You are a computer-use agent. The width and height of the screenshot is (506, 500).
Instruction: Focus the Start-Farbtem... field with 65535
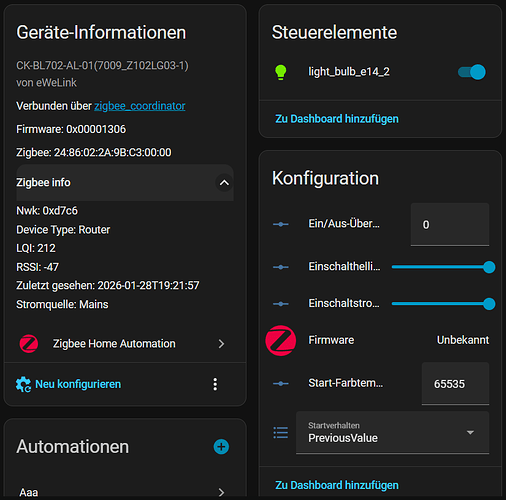[x=455, y=384]
